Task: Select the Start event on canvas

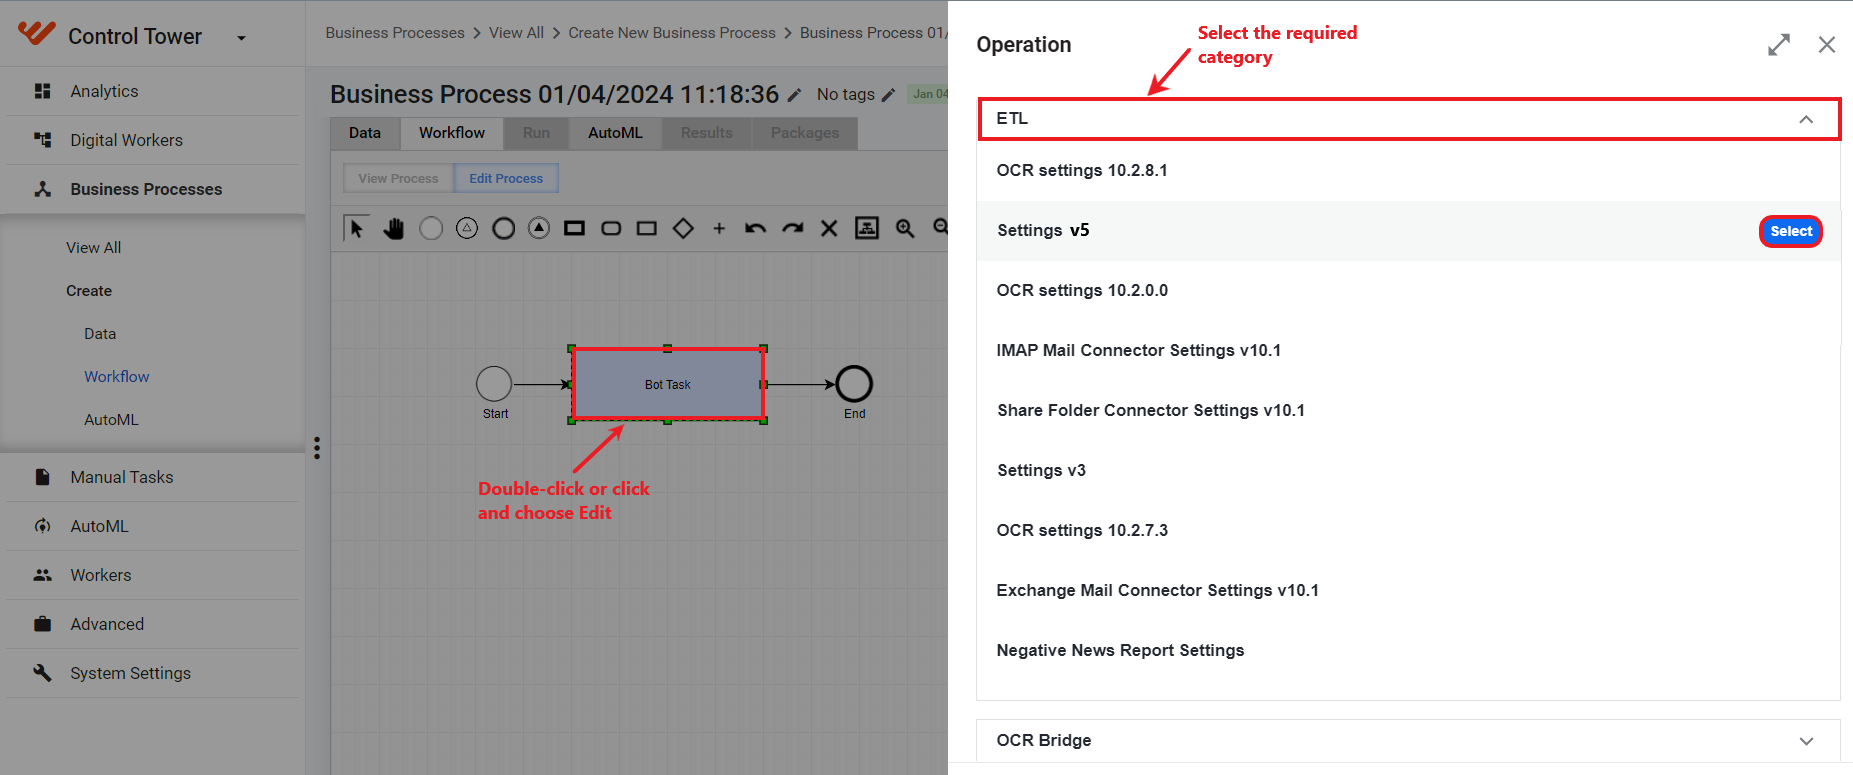Action: [494, 384]
